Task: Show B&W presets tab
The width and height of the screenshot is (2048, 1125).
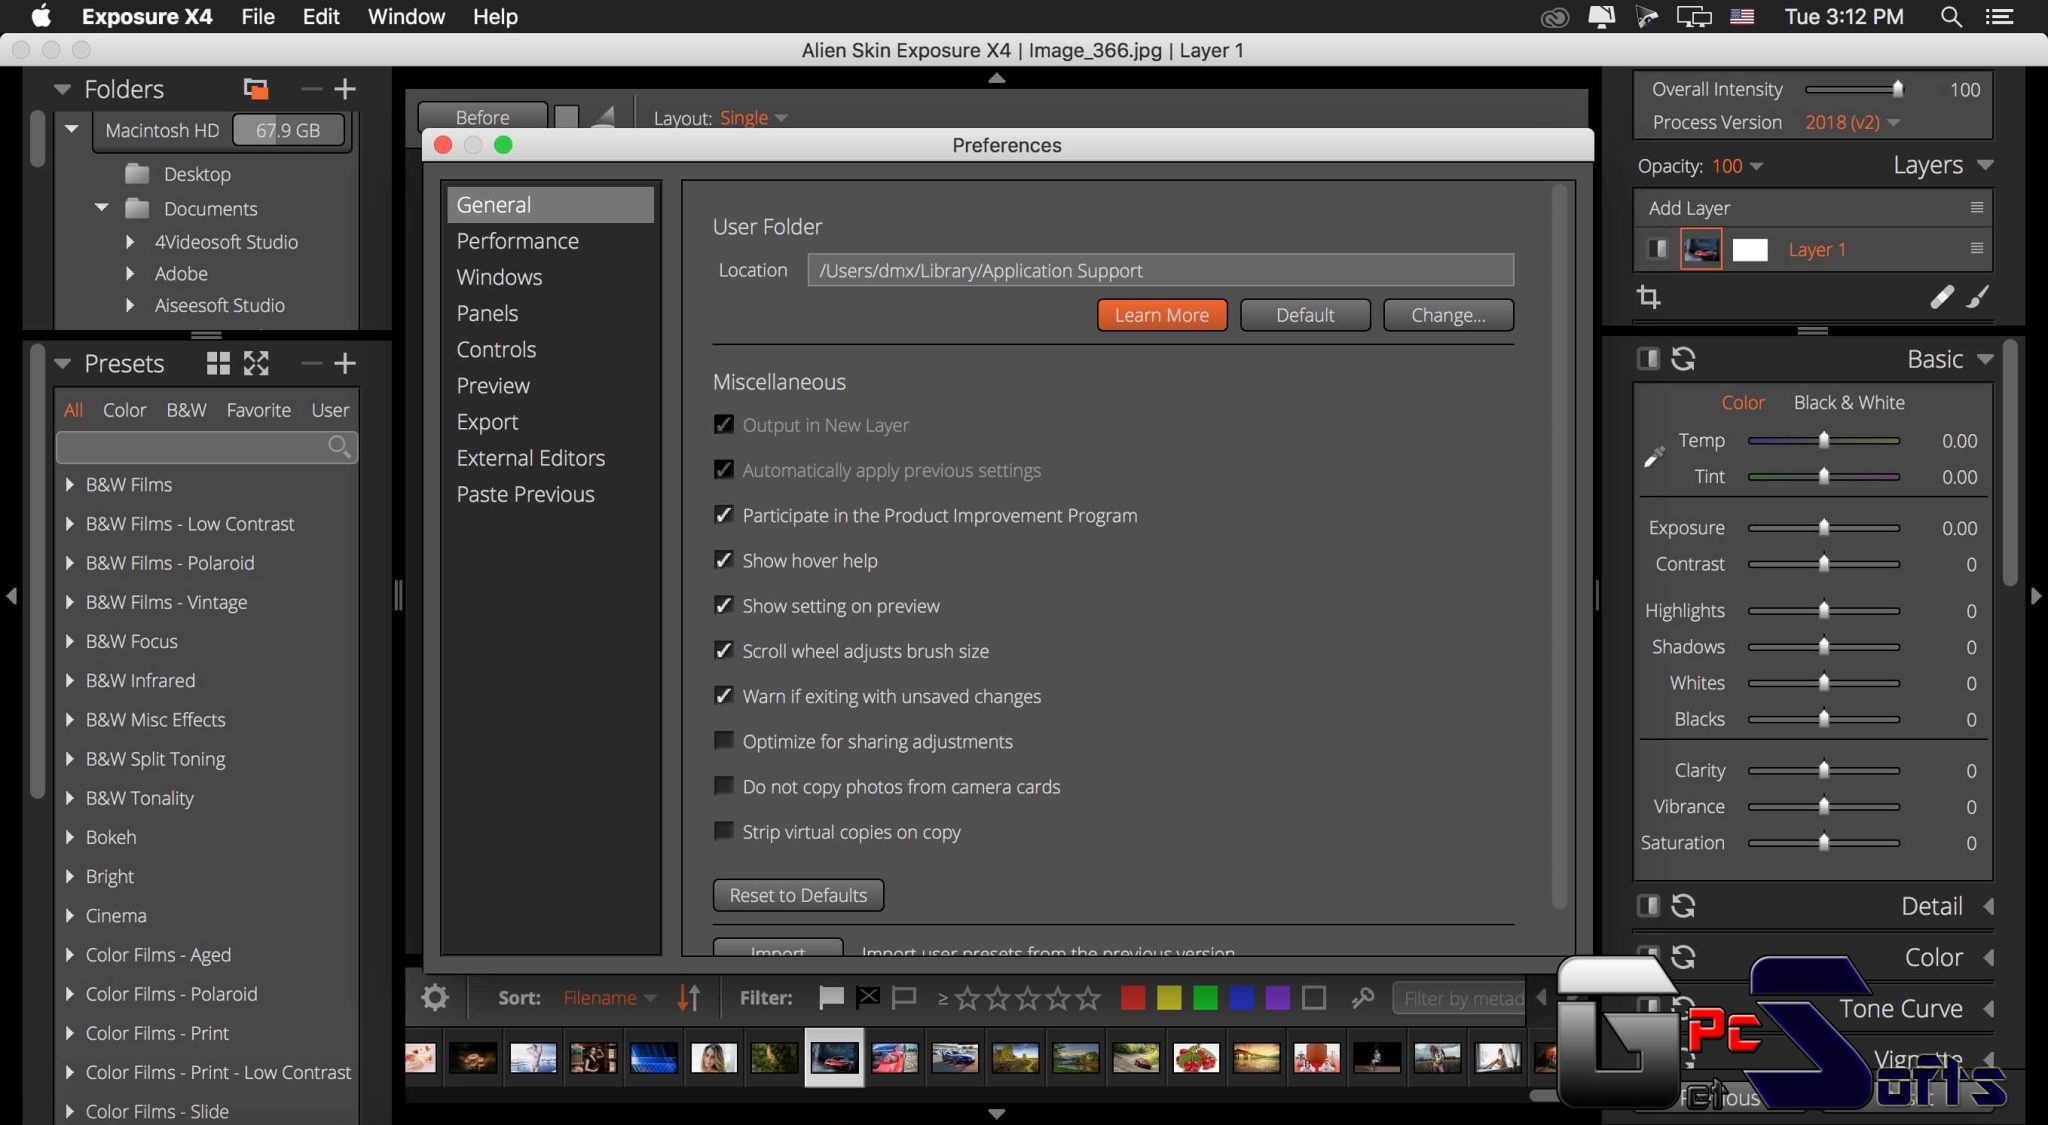Action: tap(187, 410)
